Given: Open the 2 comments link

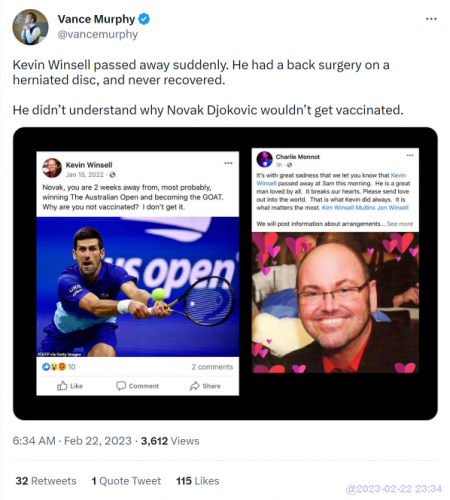Looking at the screenshot, I should click(x=212, y=367).
